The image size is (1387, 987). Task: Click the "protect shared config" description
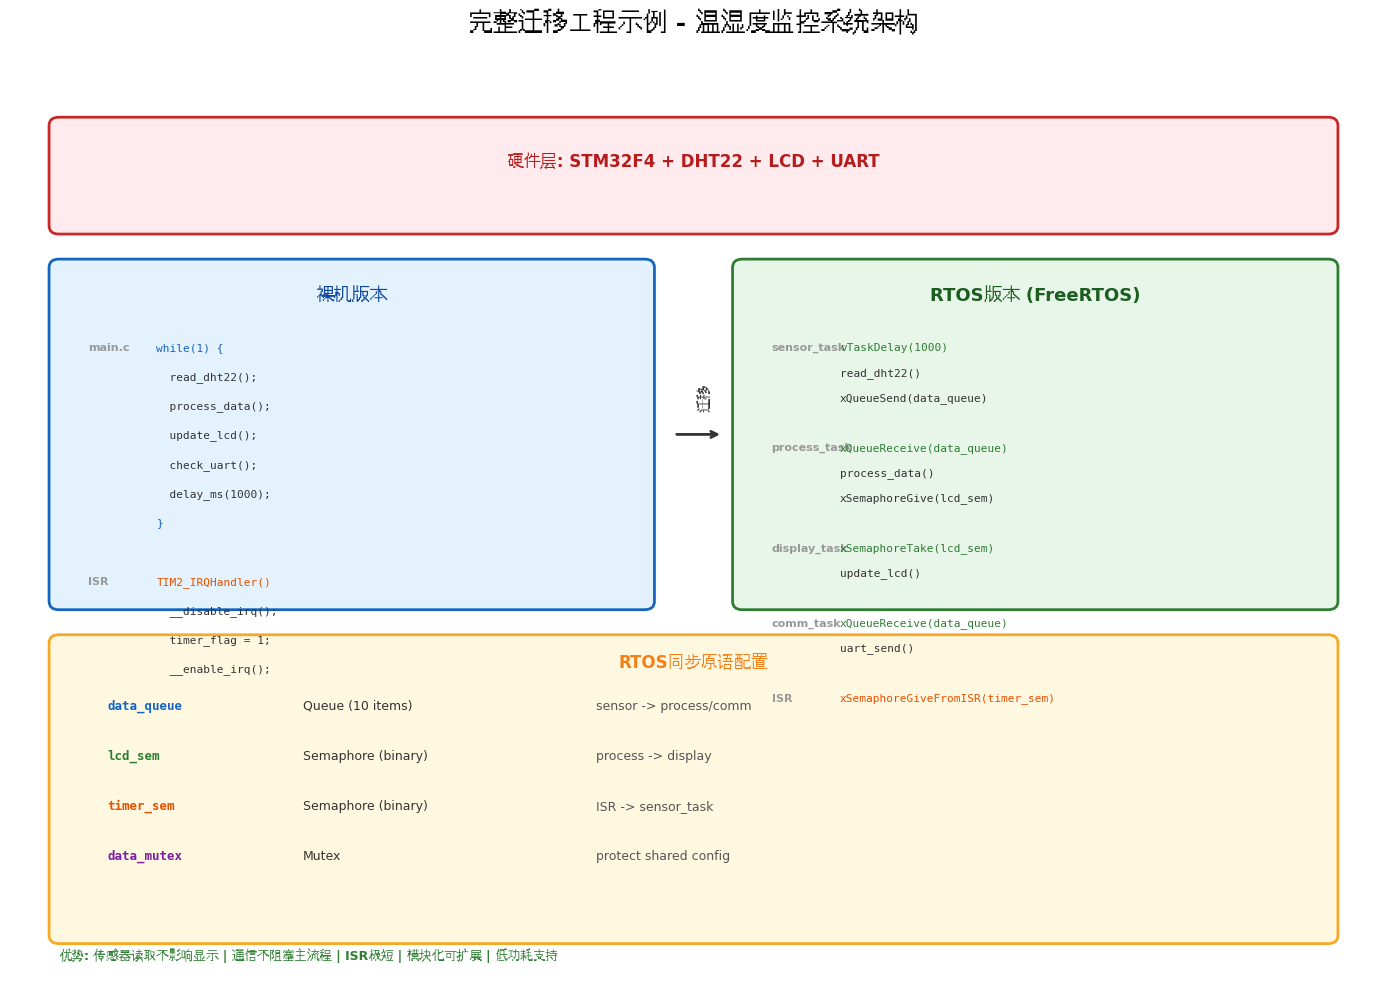663,856
